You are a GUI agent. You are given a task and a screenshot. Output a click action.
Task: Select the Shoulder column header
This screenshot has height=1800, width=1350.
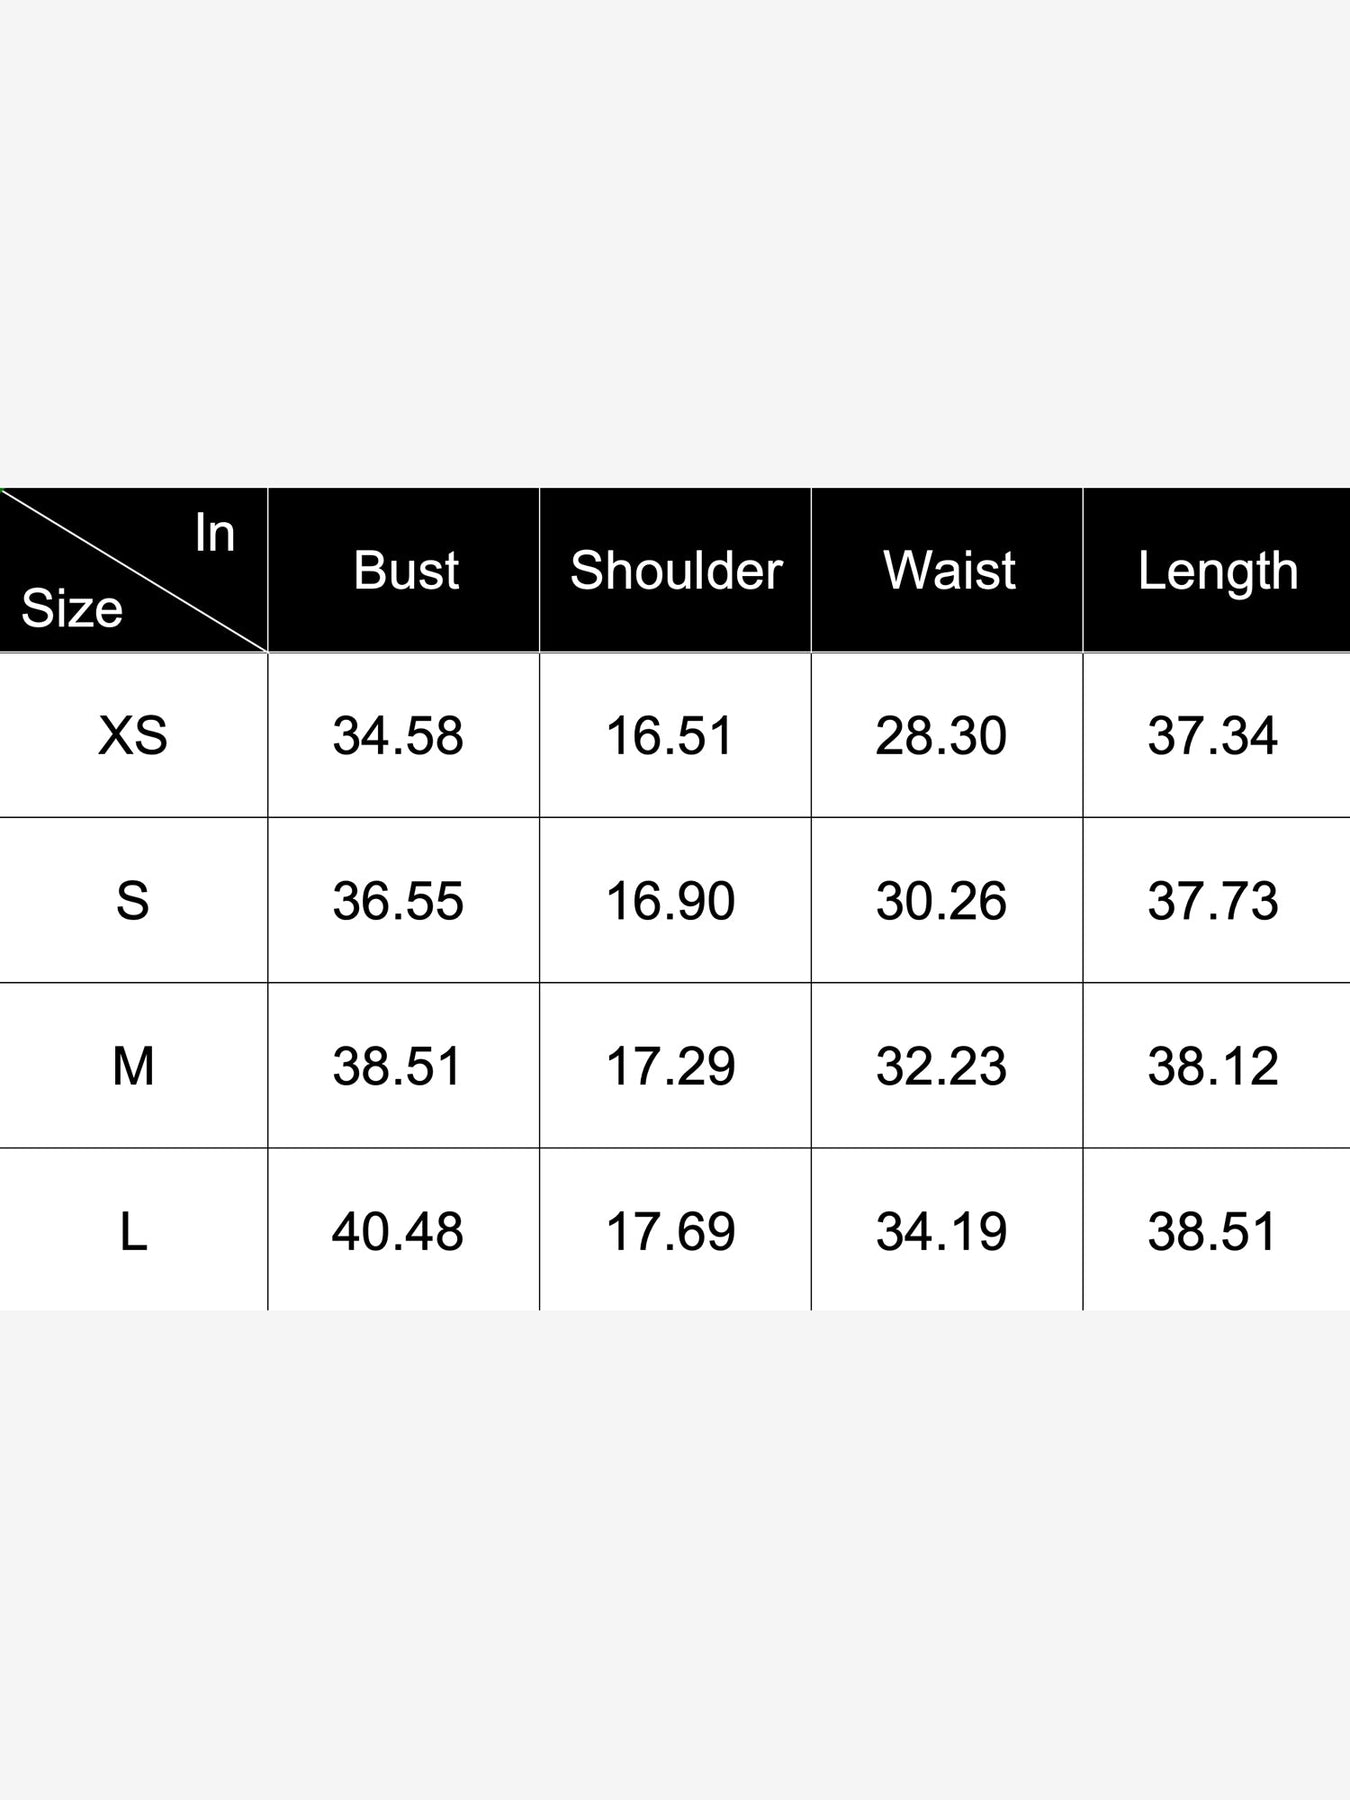point(676,571)
